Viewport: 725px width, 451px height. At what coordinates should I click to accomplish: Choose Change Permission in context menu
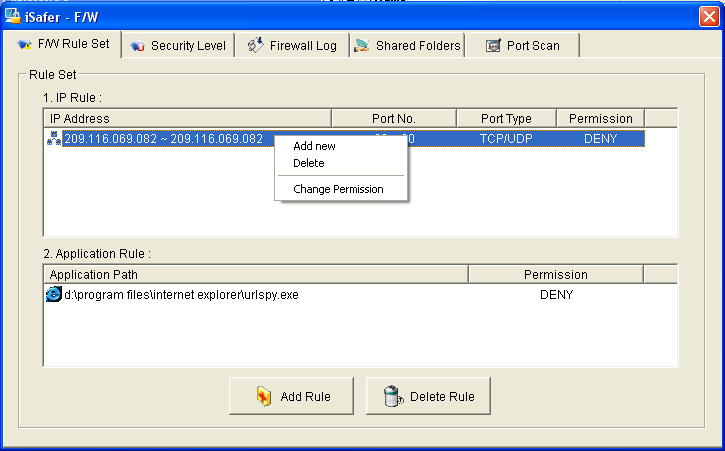click(x=338, y=189)
